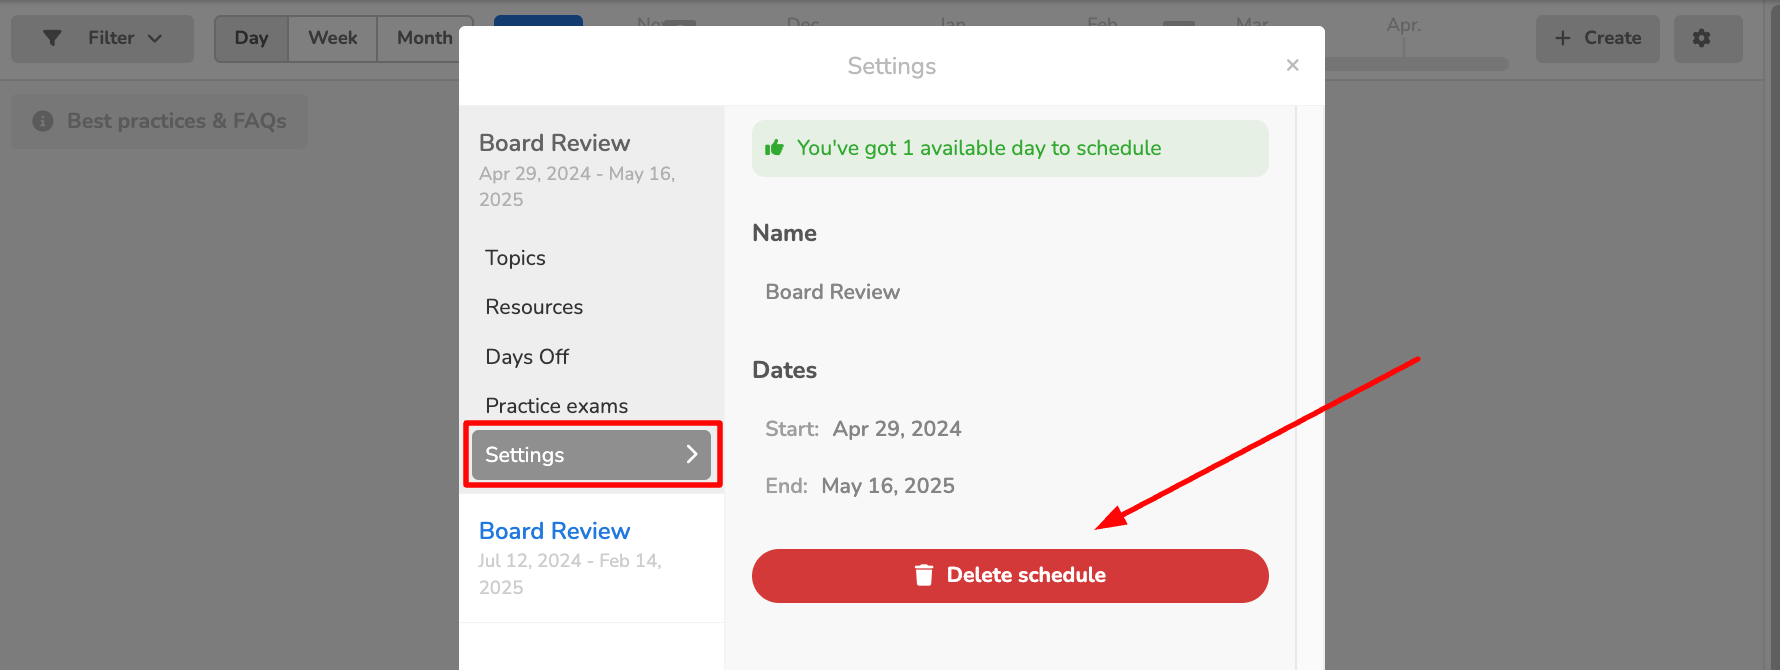This screenshot has height=670, width=1780.
Task: Open the Best practices & FAQs link
Action: coord(176,121)
